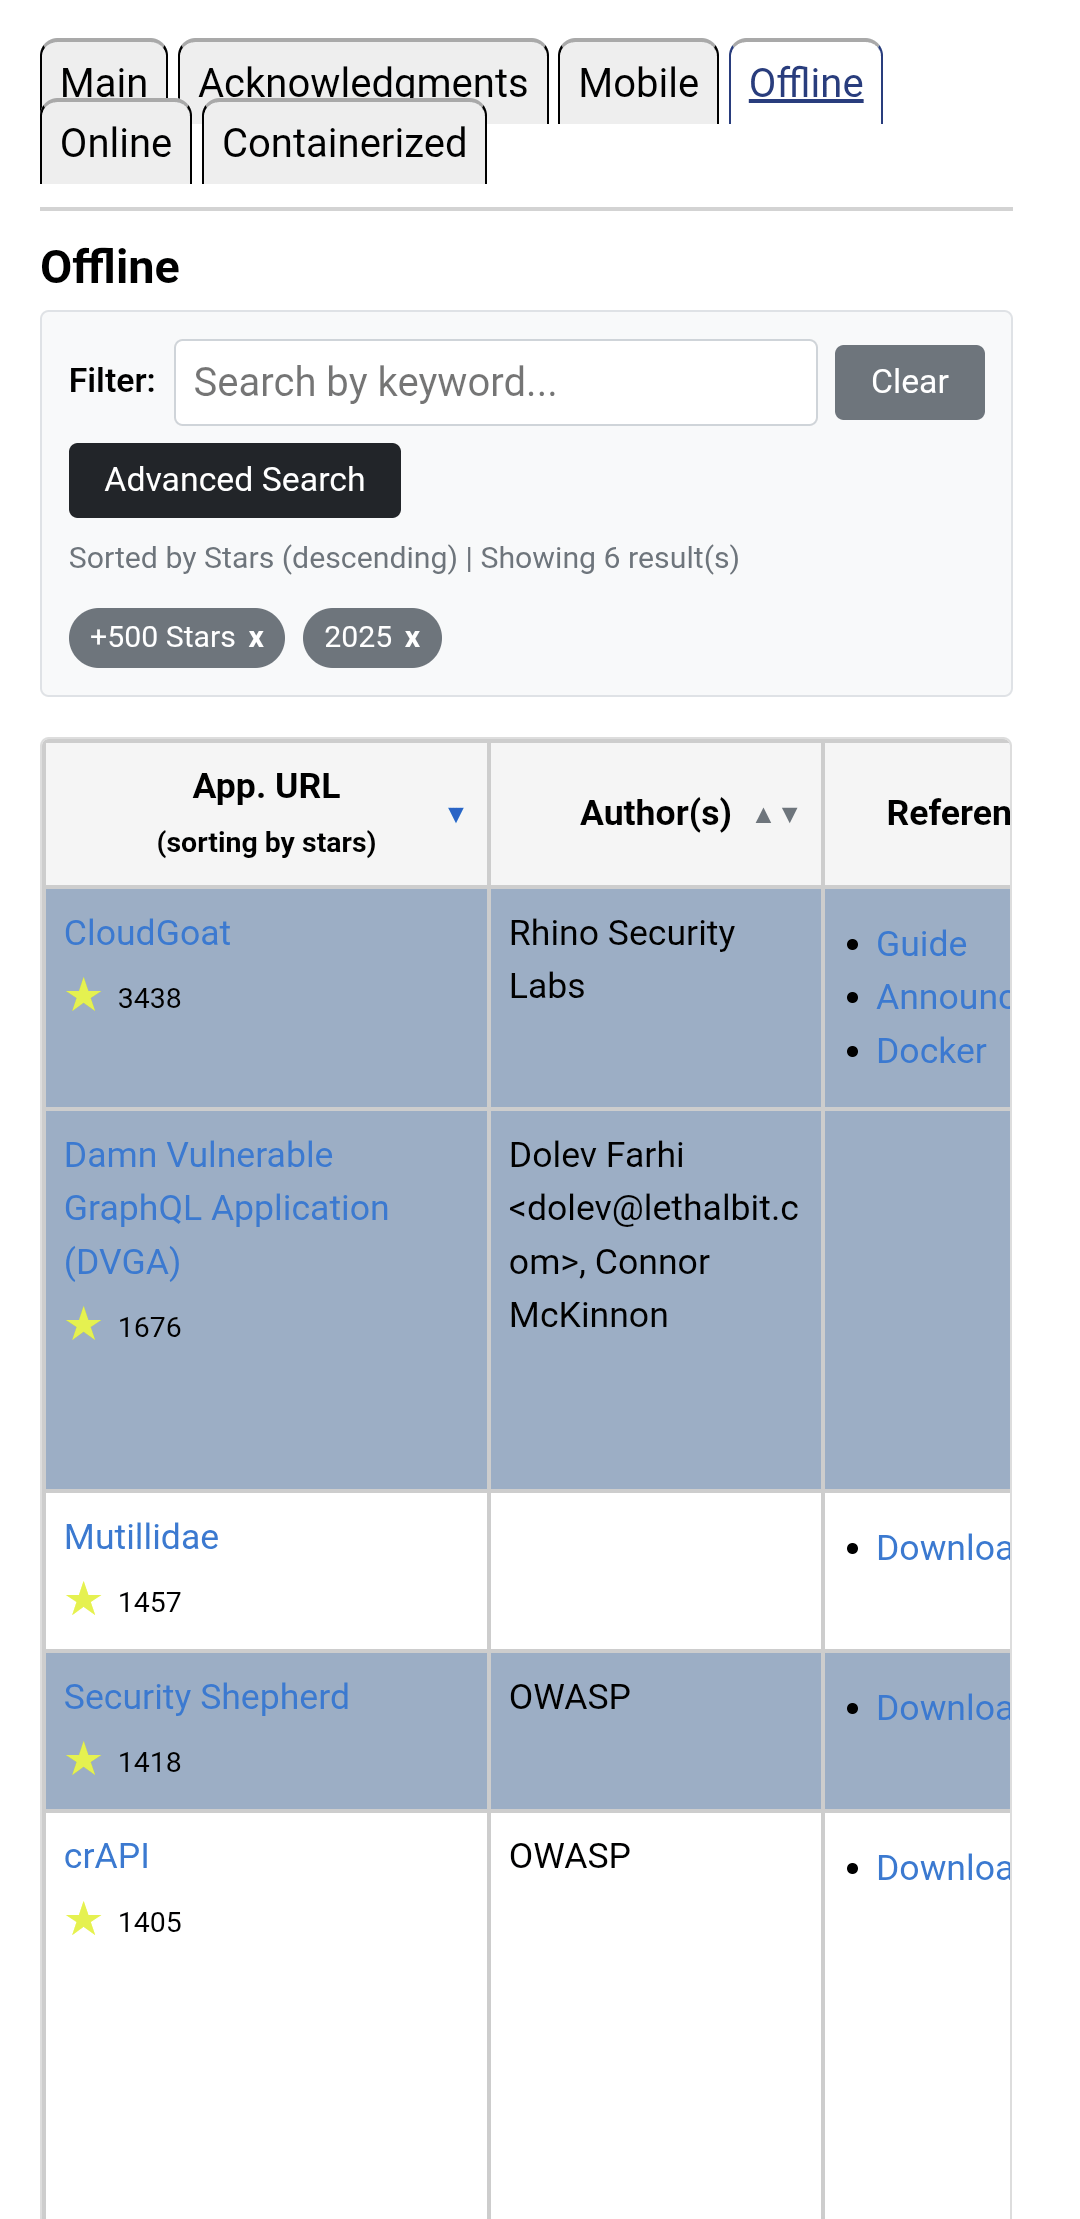The width and height of the screenshot is (1080, 2219).
Task: Toggle App. URL star sorting arrow
Action: click(456, 814)
